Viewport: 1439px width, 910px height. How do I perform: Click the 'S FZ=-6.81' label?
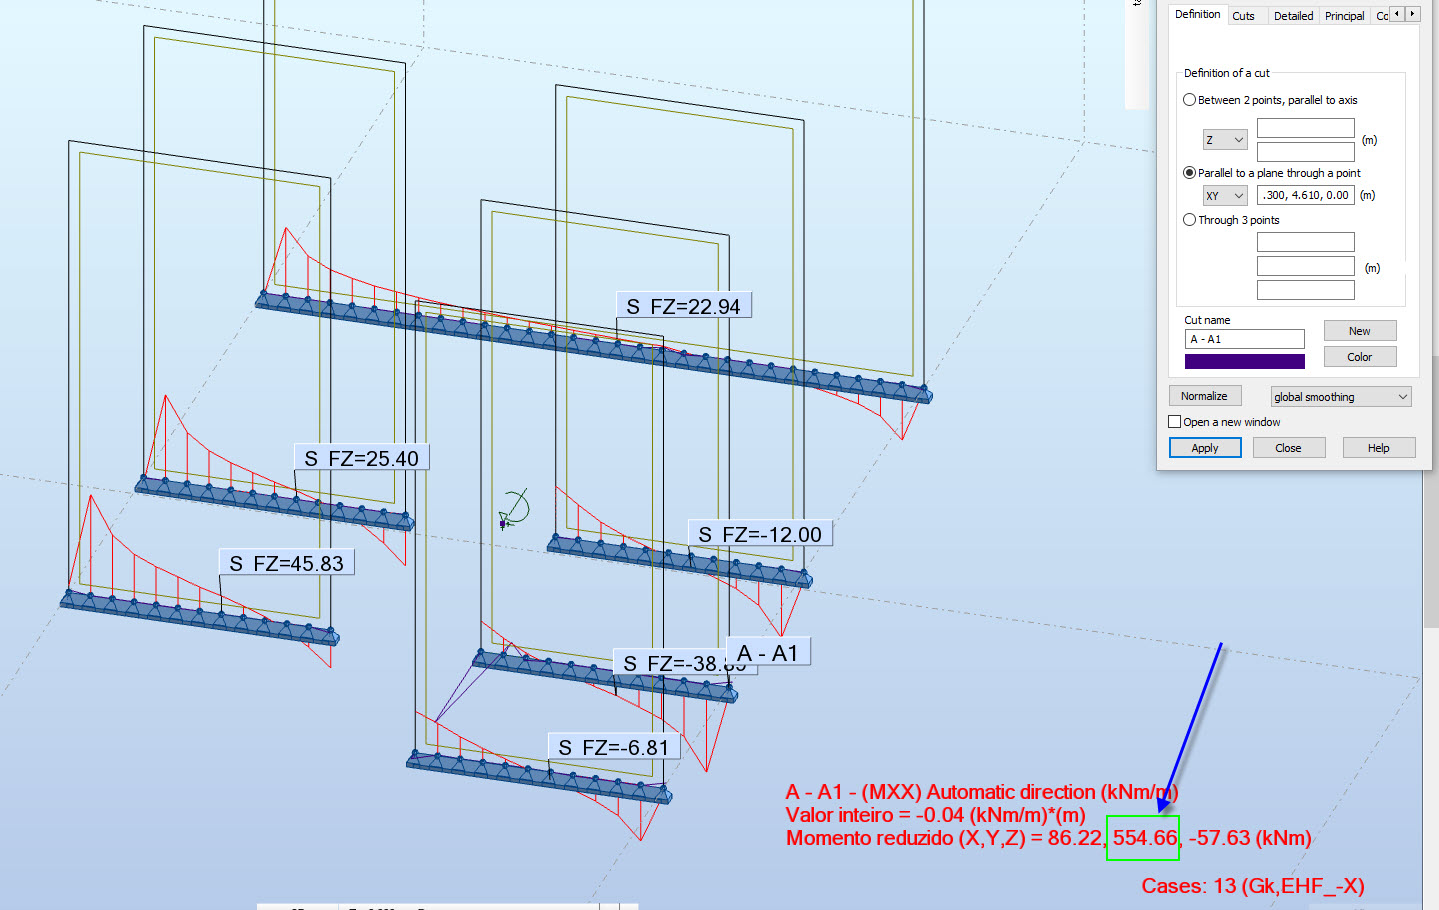coord(614,747)
